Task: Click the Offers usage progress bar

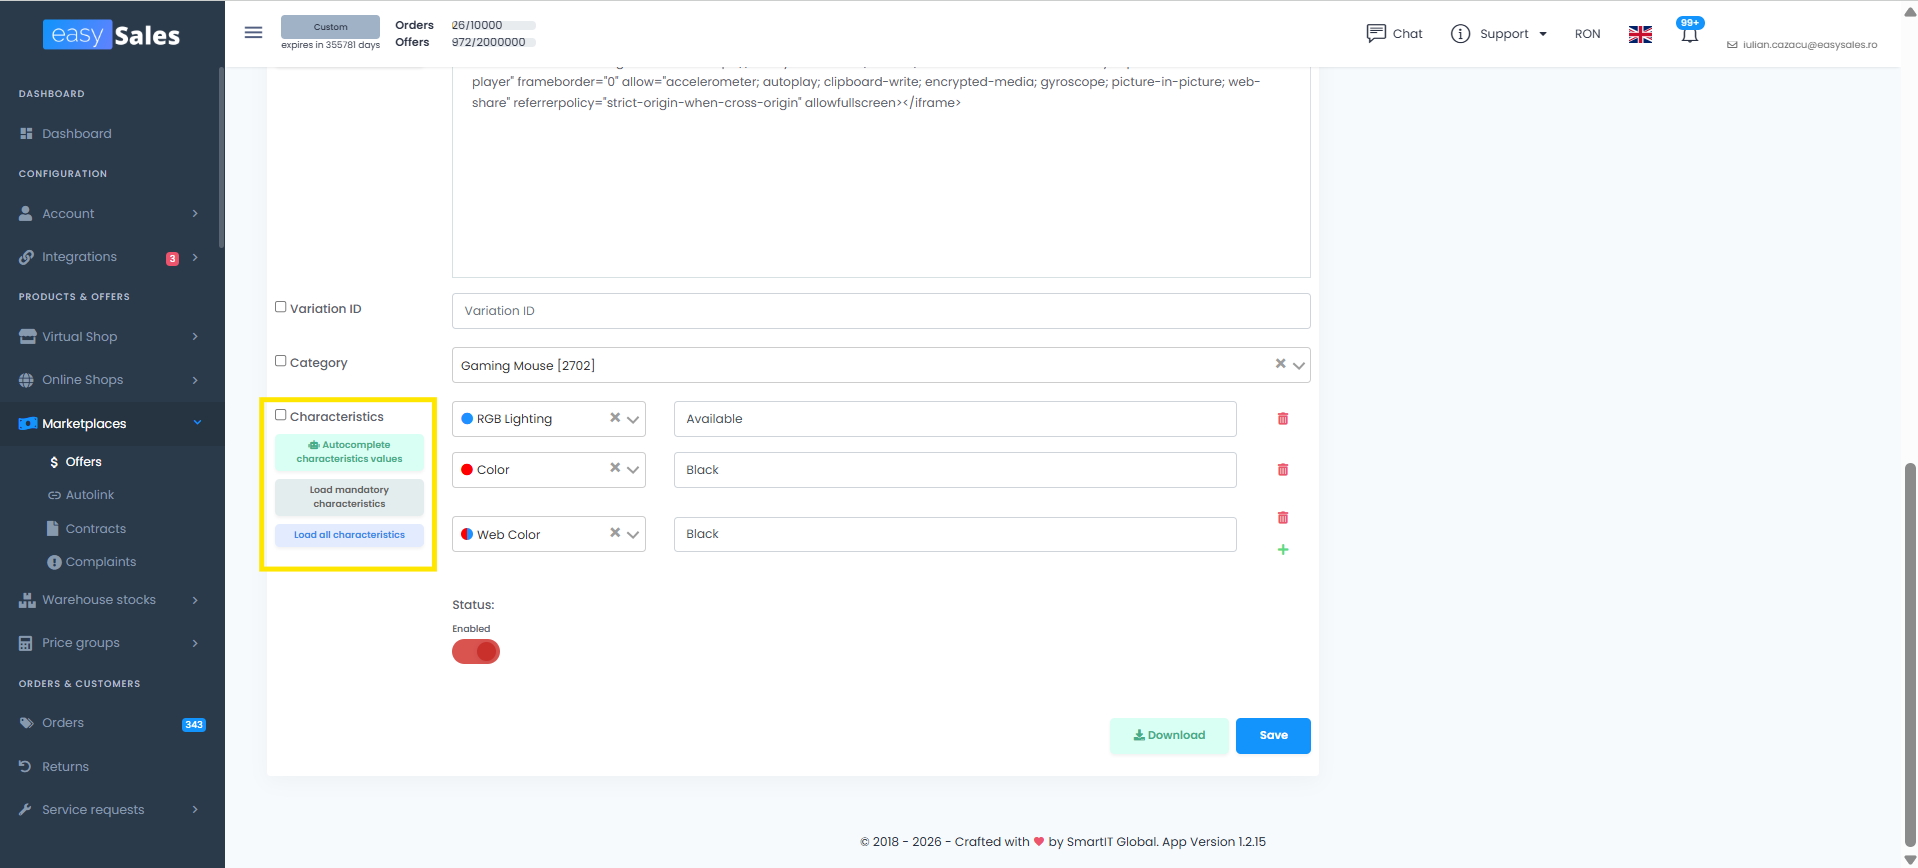Action: coord(494,42)
